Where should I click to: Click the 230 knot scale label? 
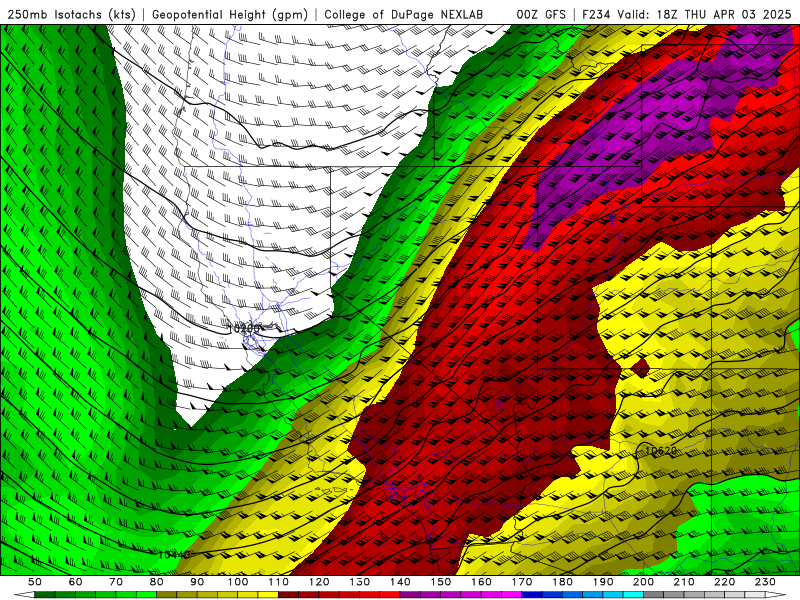coord(765,582)
